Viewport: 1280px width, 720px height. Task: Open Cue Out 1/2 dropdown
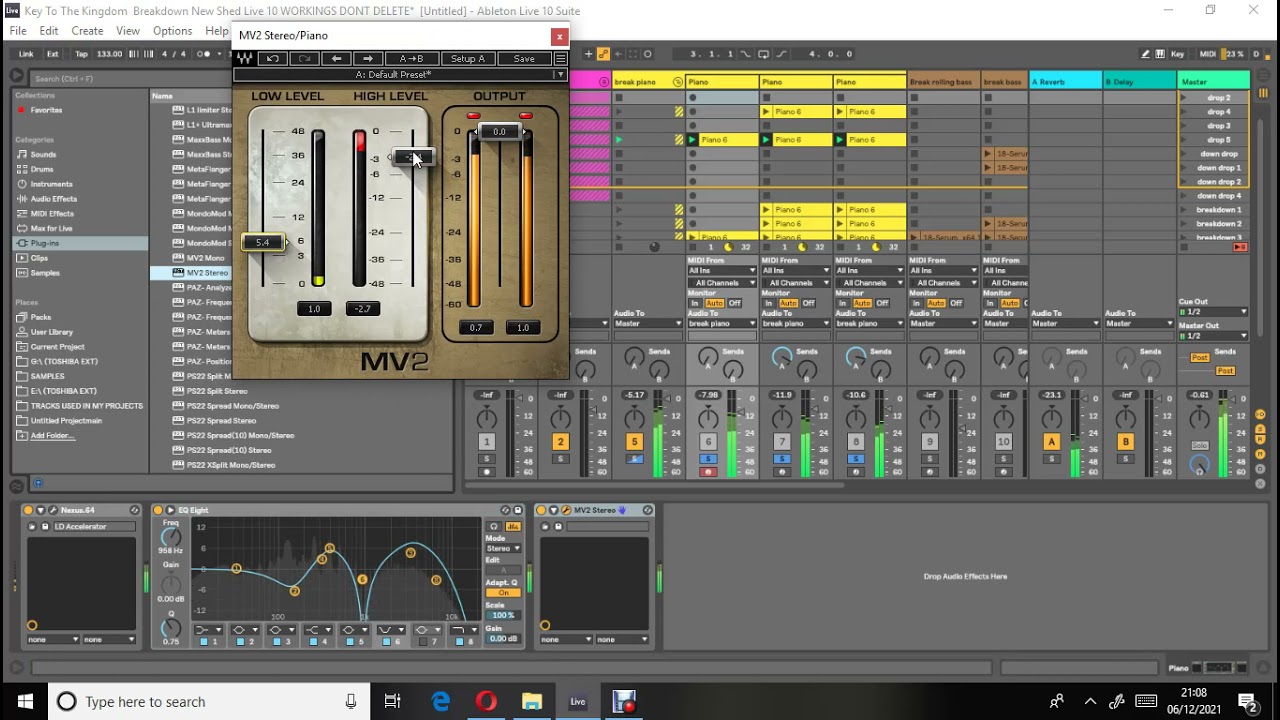[1214, 312]
